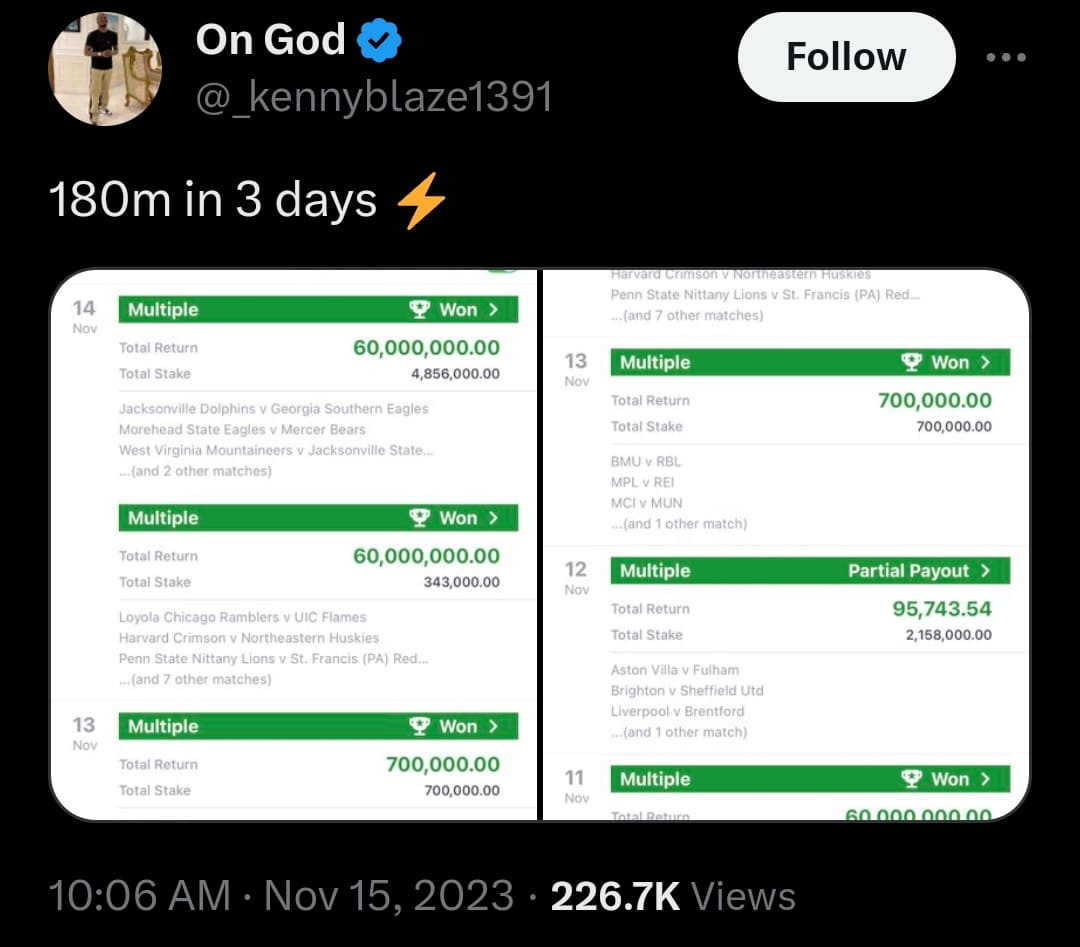Expand the 14 Nov top Won chevron
The height and width of the screenshot is (947, 1080).
coord(493,310)
